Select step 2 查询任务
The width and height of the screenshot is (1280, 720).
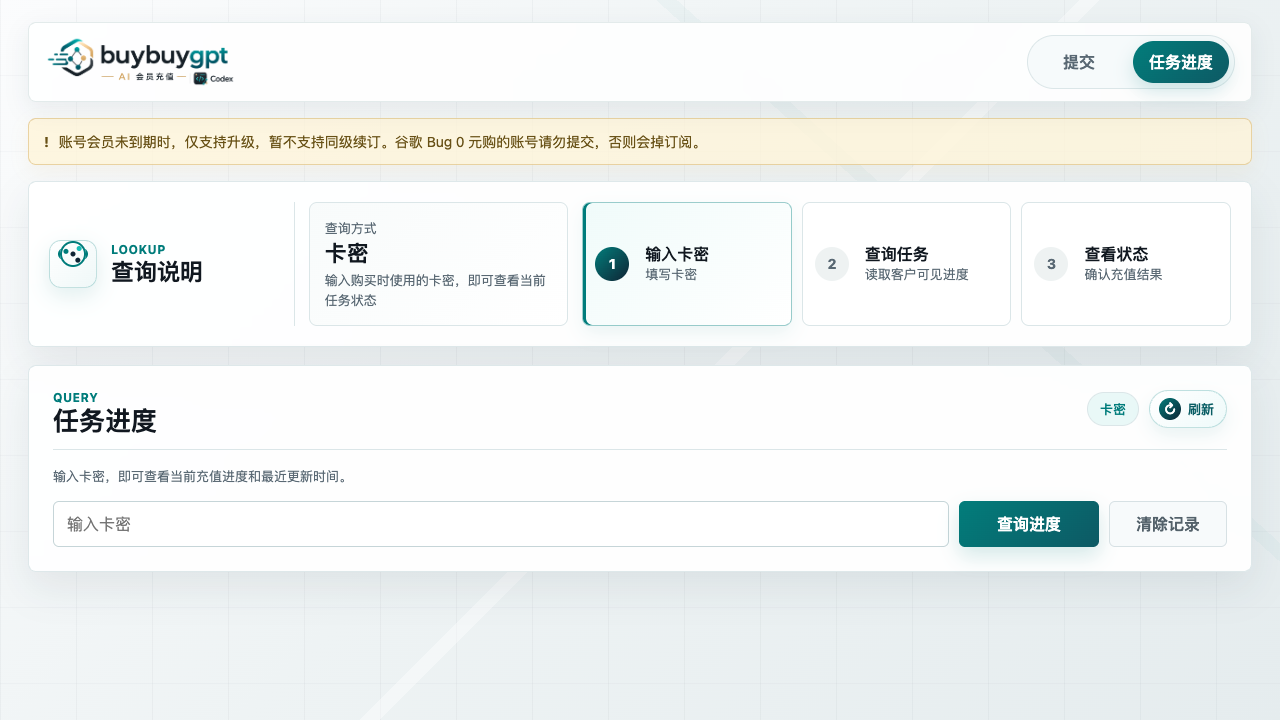906,264
